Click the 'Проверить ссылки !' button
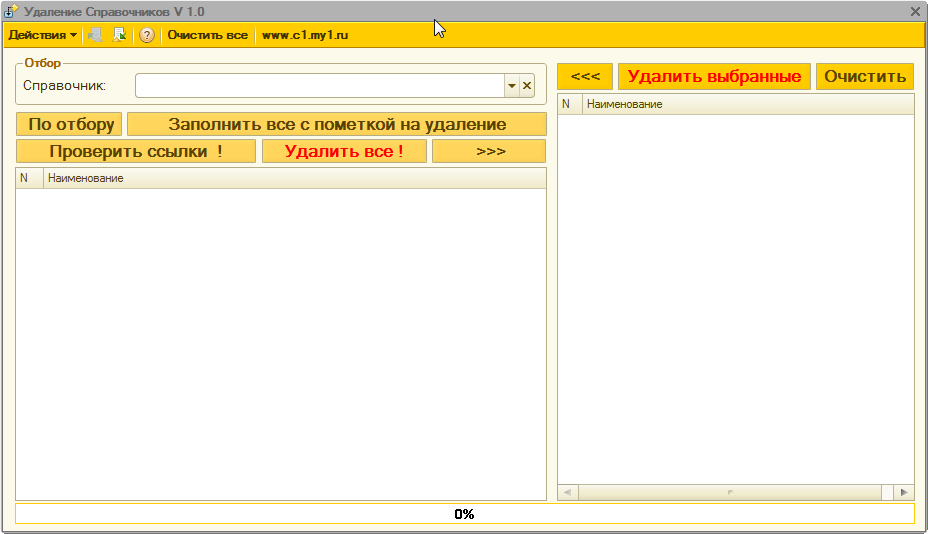This screenshot has width=928, height=534. coord(136,152)
